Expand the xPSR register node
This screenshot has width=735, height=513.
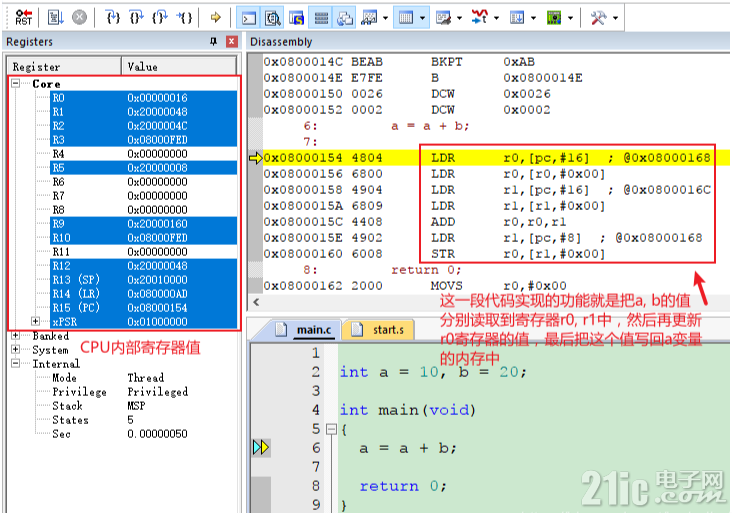36,321
